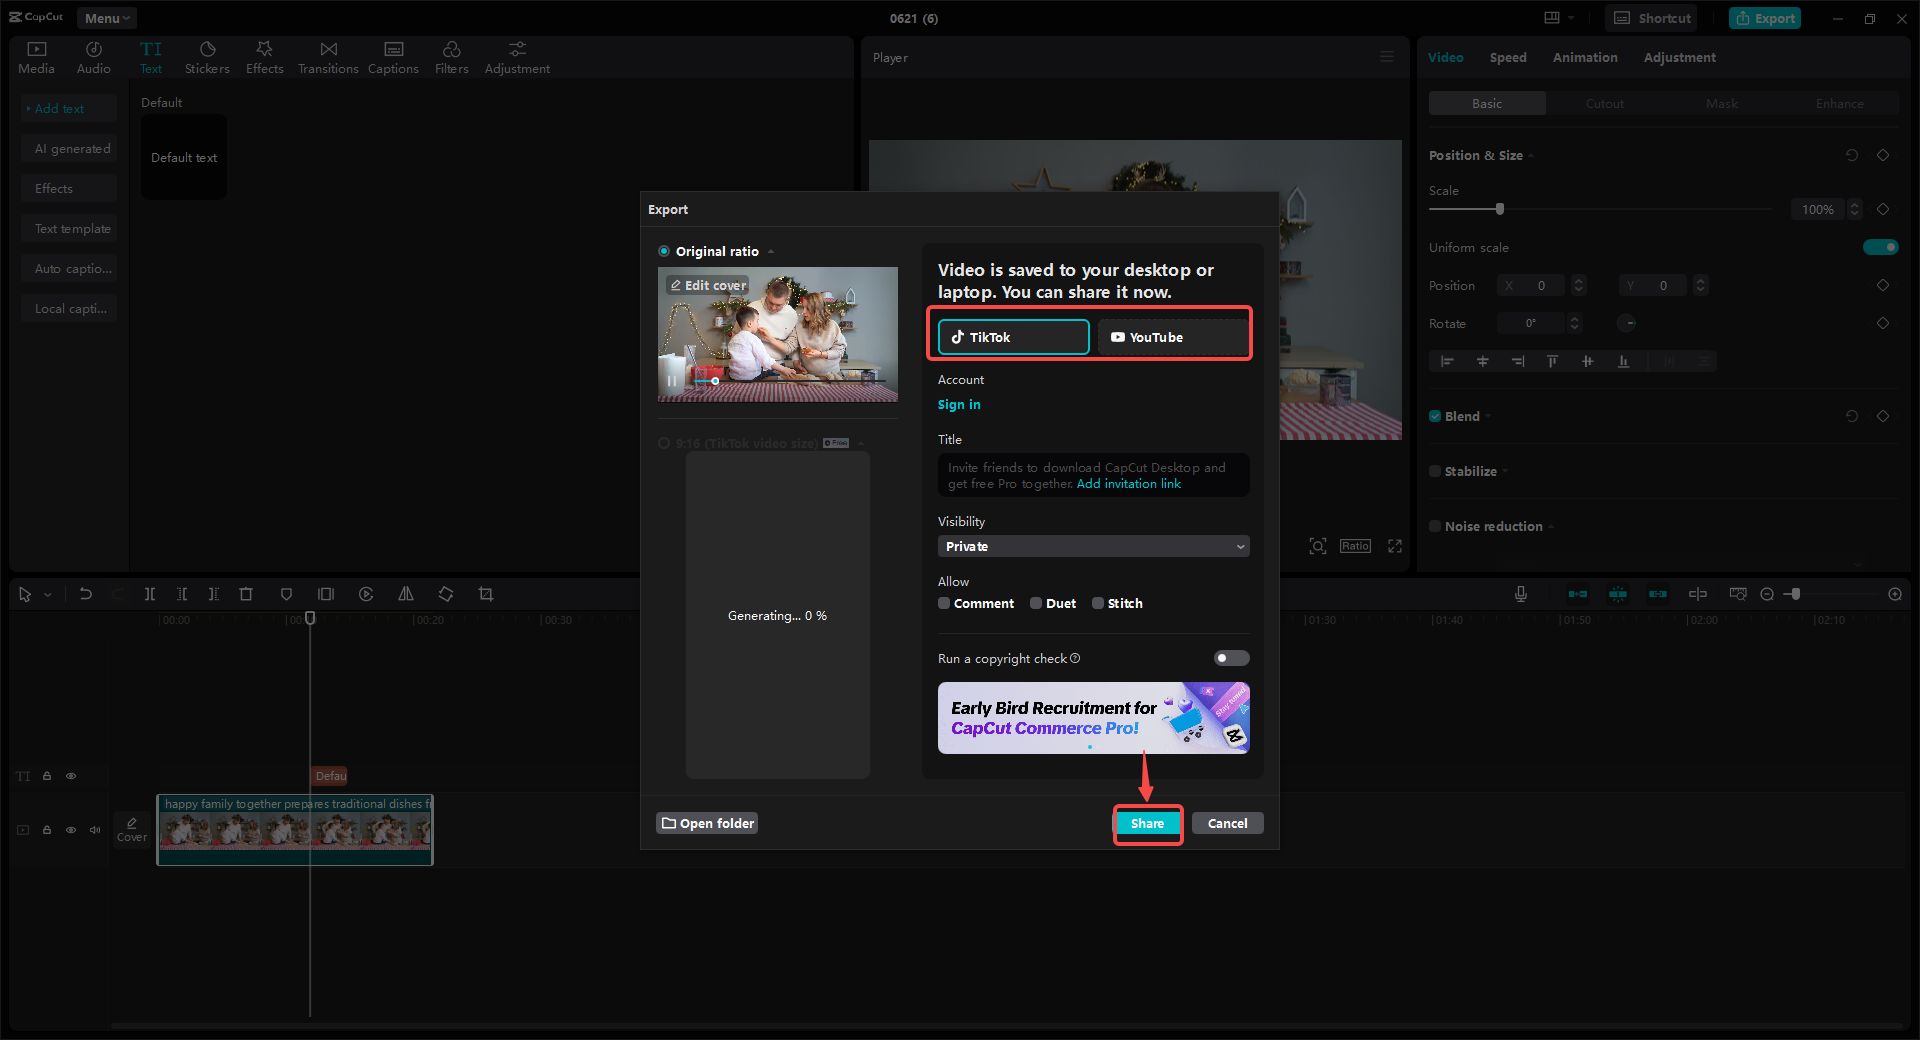Check the Stabilize checkbox

pyautogui.click(x=1435, y=471)
